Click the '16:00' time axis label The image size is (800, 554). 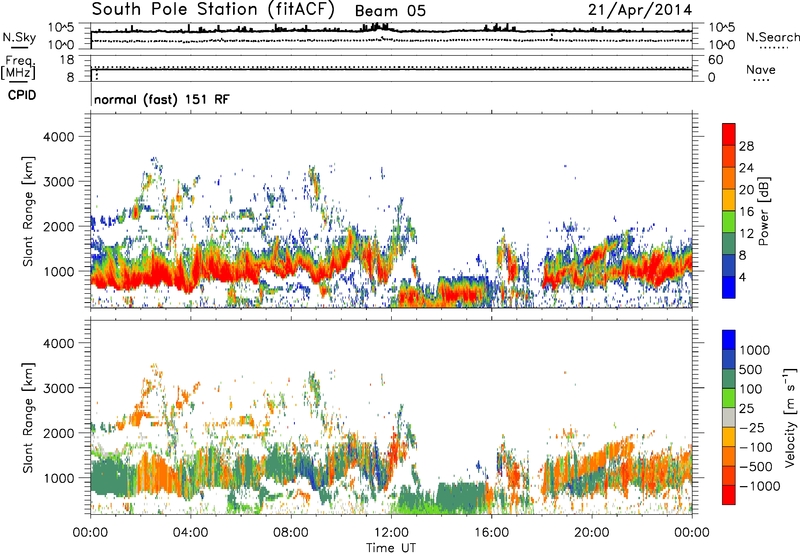tap(491, 533)
